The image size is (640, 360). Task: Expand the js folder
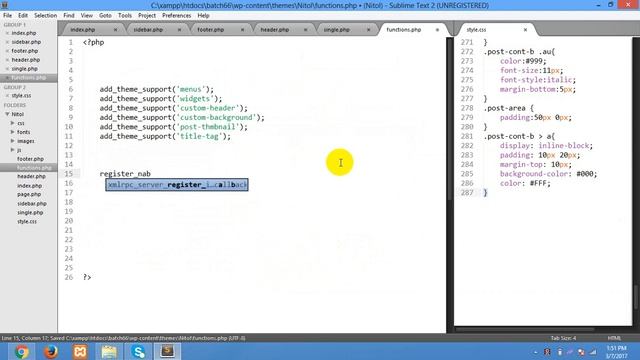(13, 150)
